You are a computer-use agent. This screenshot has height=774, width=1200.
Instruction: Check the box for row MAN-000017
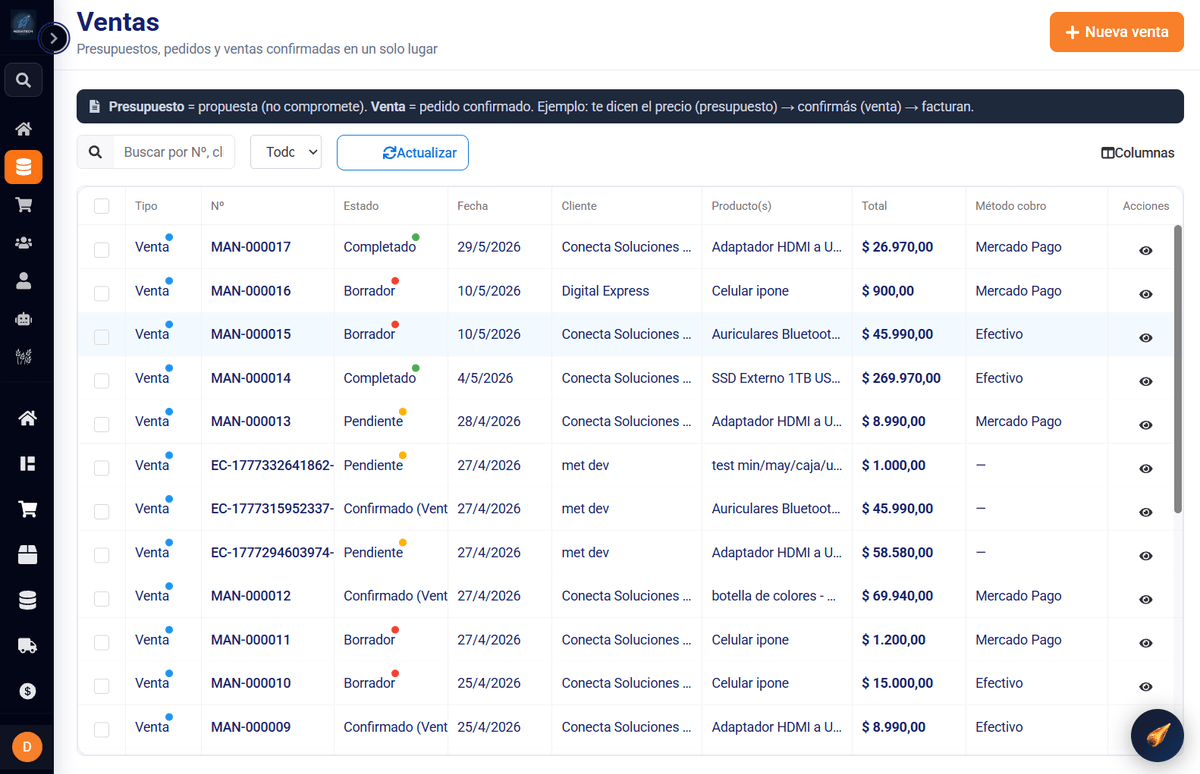tap(101, 250)
